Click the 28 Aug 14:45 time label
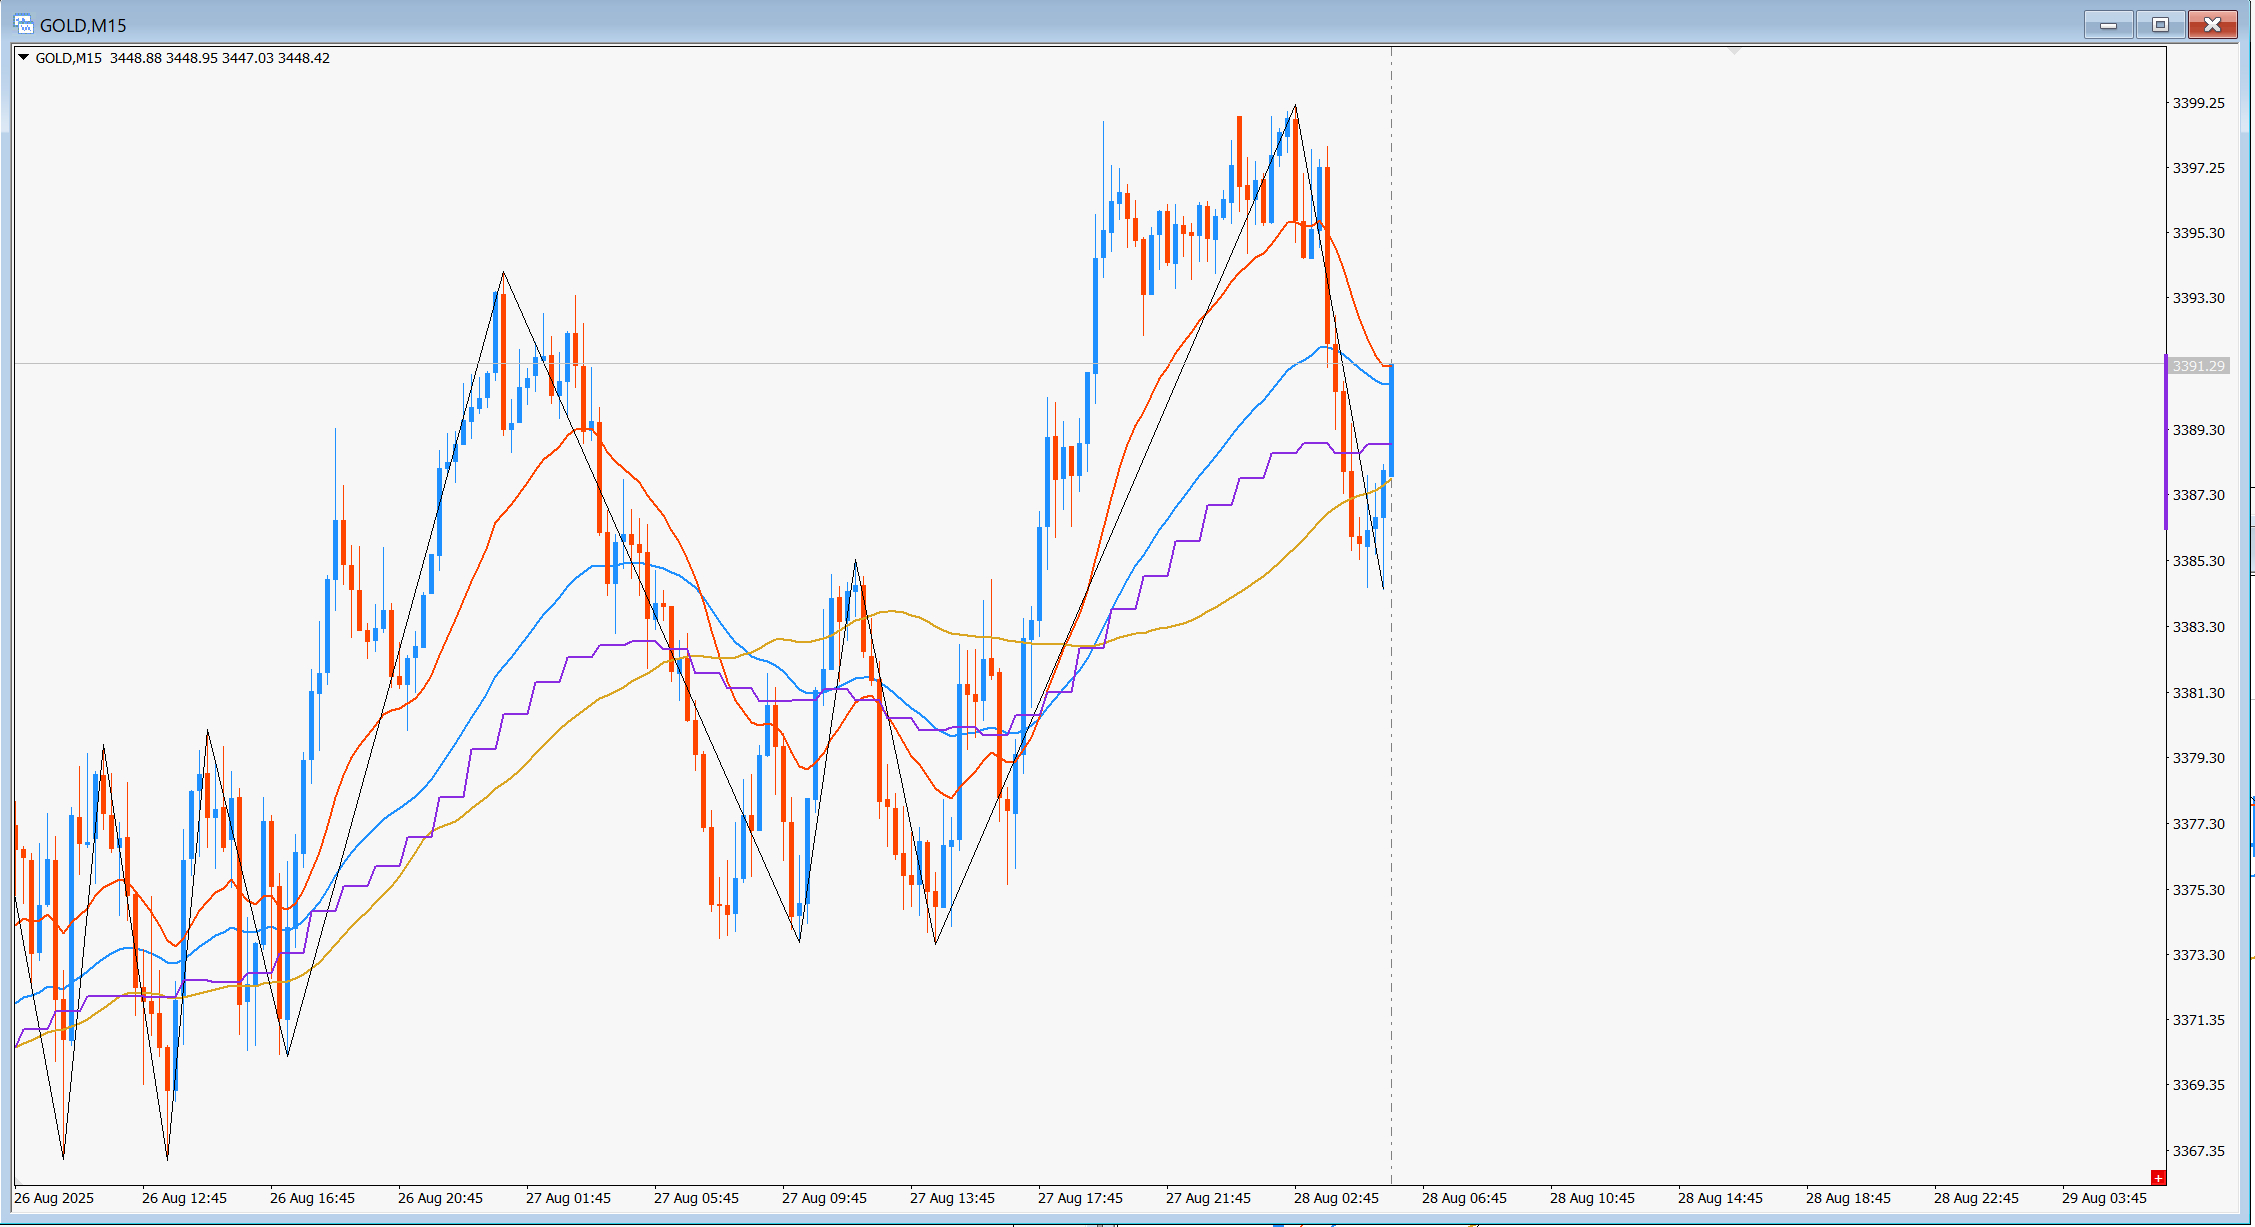 point(1720,1198)
